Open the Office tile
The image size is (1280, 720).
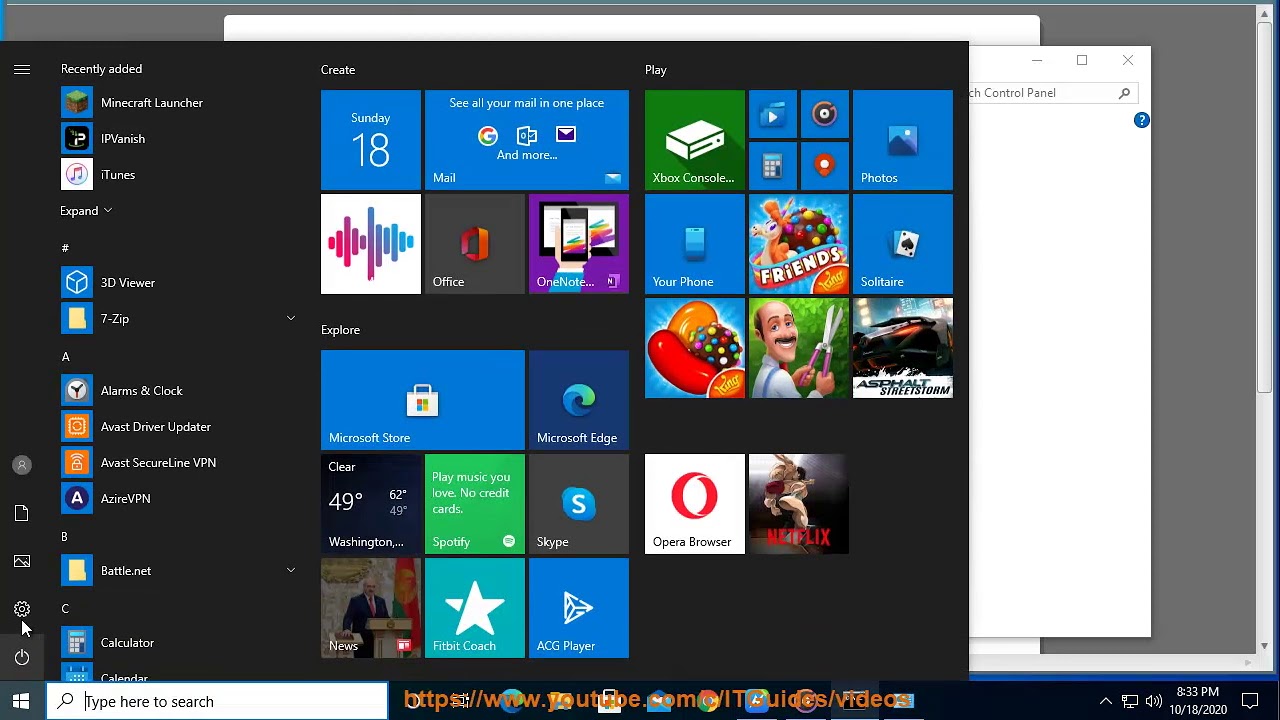tap(475, 244)
